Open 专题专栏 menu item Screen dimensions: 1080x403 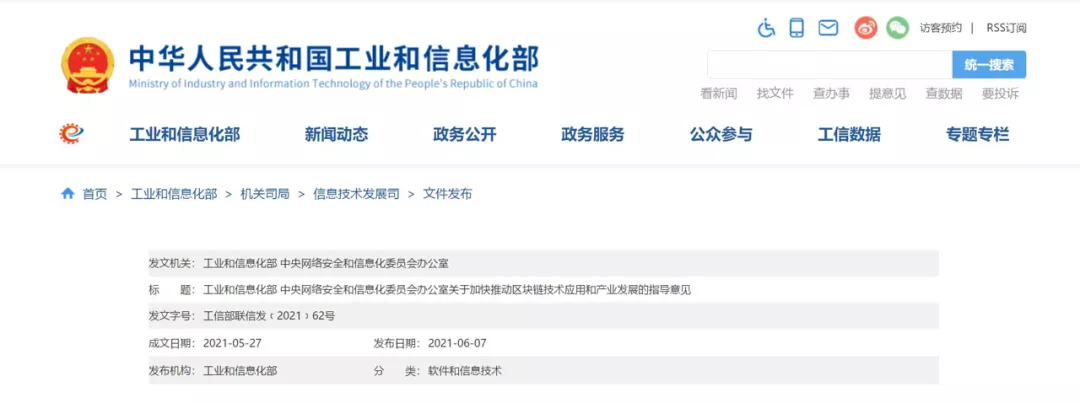click(x=977, y=134)
